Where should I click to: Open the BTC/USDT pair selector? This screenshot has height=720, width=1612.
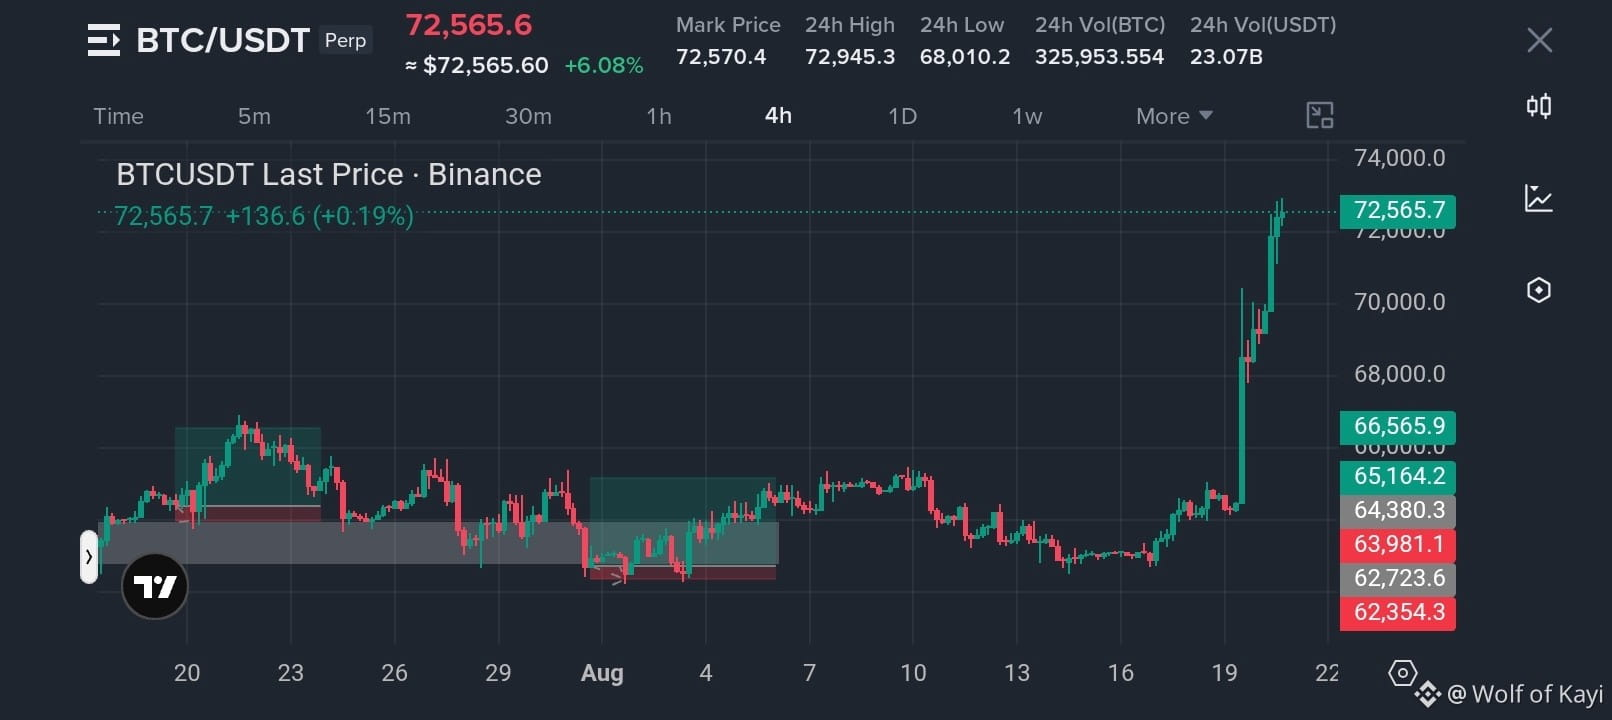[x=223, y=40]
